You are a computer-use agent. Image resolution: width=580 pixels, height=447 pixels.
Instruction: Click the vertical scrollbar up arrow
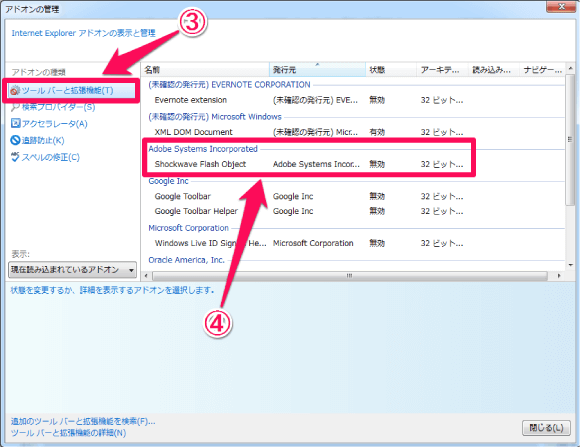pyautogui.click(x=570, y=68)
